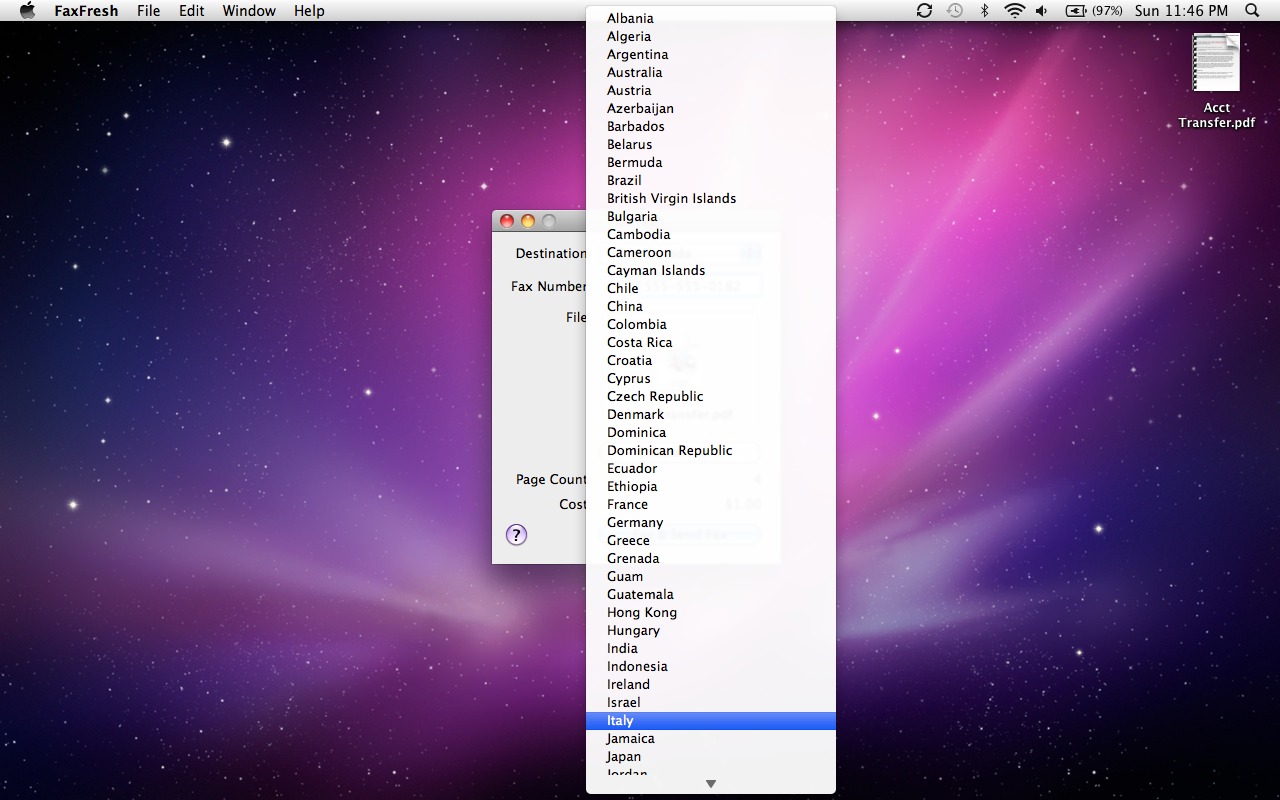The width and height of the screenshot is (1280, 800).
Task: Open the Time Machine menu bar icon
Action: 955,11
